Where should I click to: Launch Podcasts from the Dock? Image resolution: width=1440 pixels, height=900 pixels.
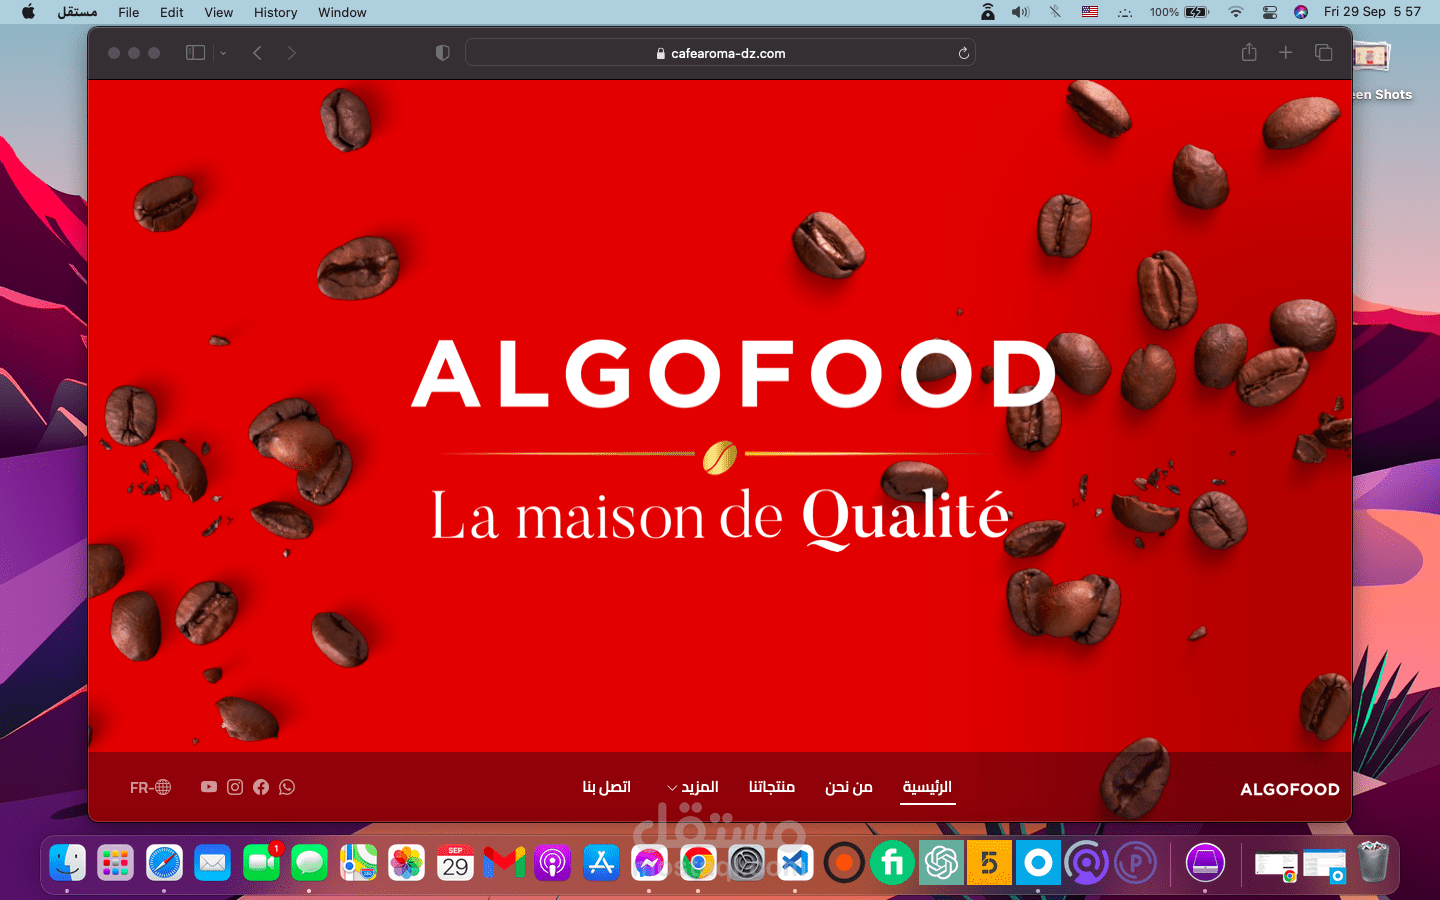pos(553,862)
